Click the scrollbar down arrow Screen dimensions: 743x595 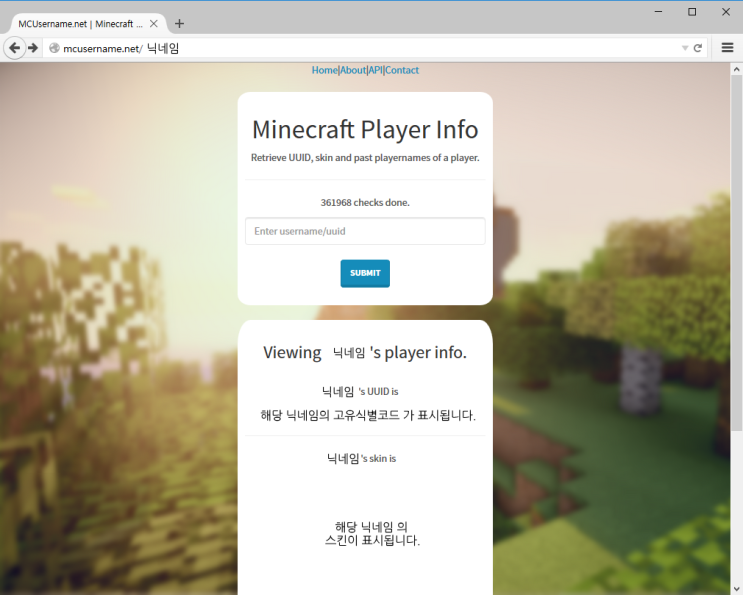click(x=736, y=588)
